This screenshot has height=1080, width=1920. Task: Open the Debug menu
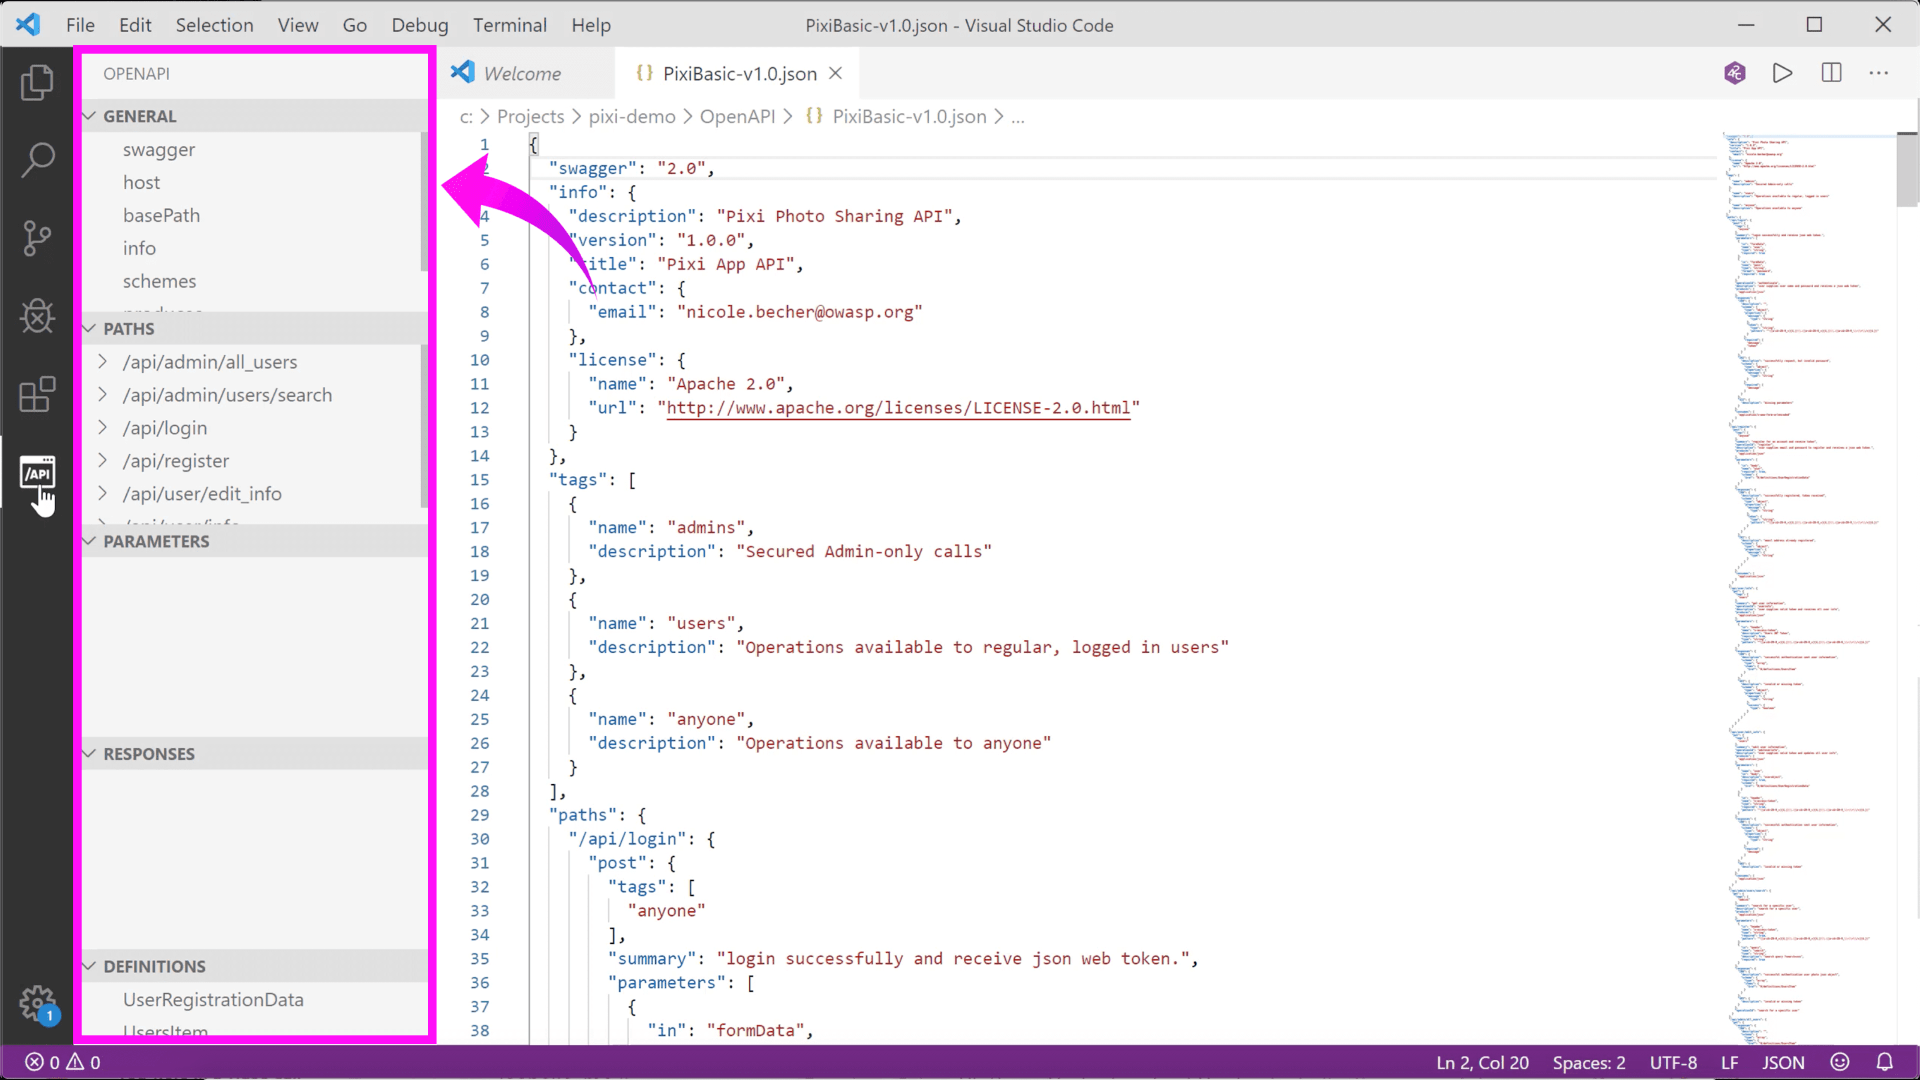420,25
